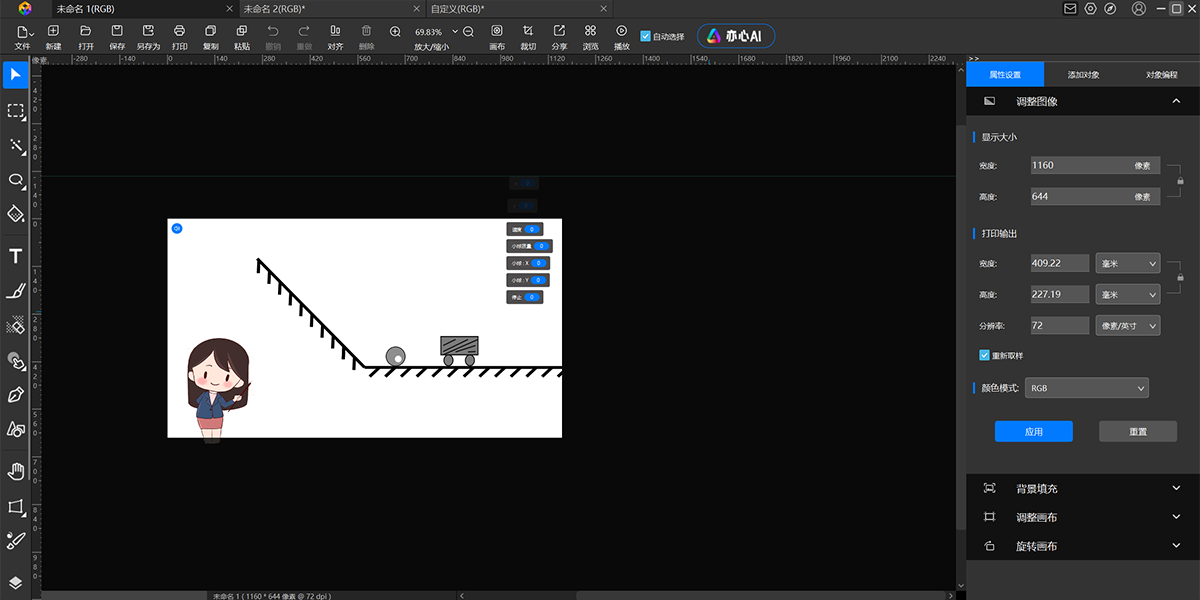Click the 亦心AI button
1200x600 pixels.
pos(736,36)
